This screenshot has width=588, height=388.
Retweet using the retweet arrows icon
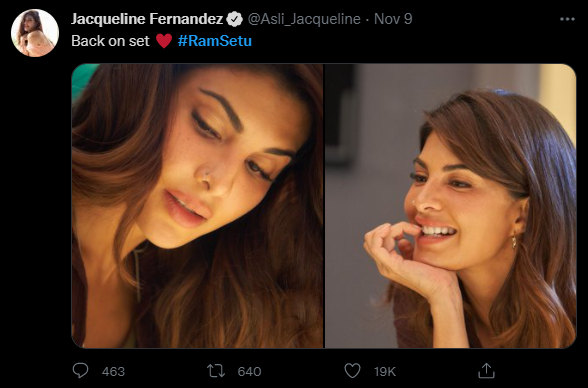216,371
